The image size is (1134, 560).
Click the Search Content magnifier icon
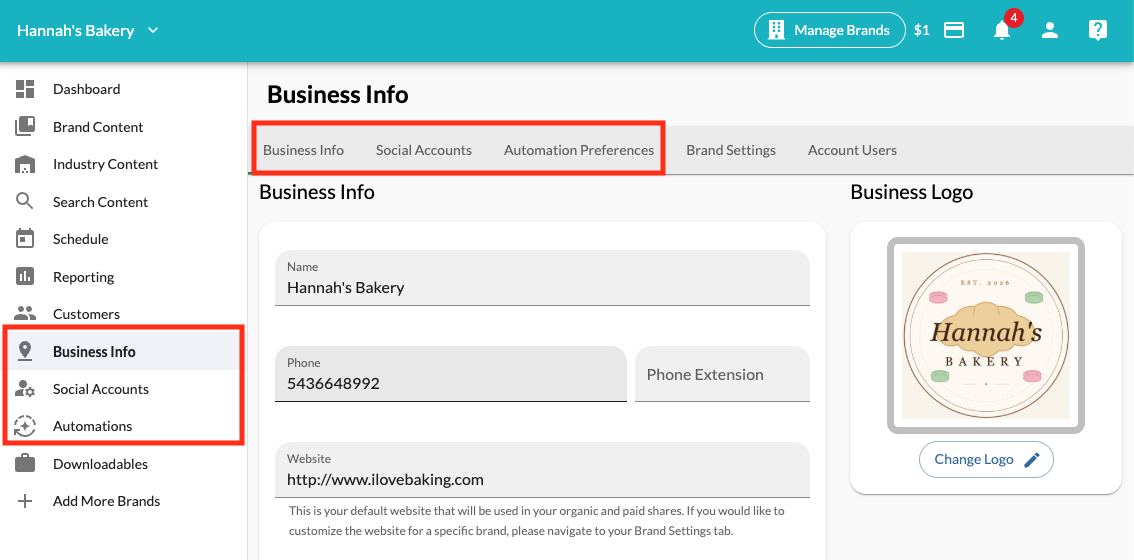tap(25, 201)
